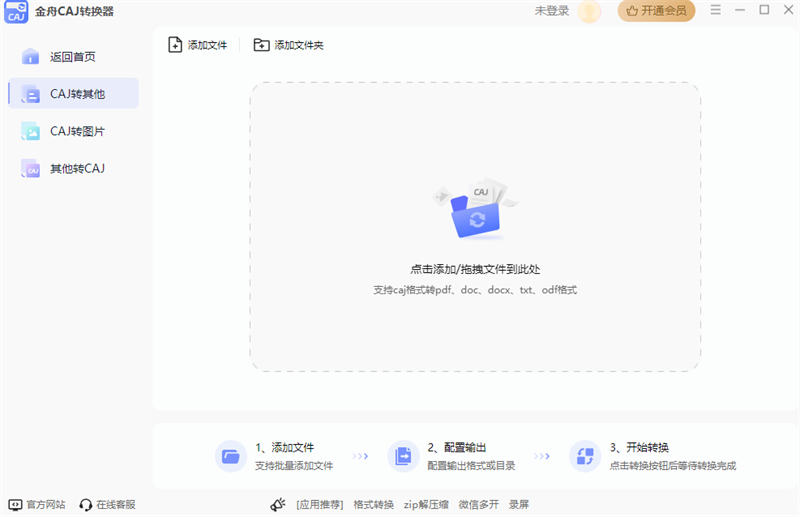Click the 1、添加文件 step label
The width and height of the screenshot is (800, 517).
tap(285, 448)
